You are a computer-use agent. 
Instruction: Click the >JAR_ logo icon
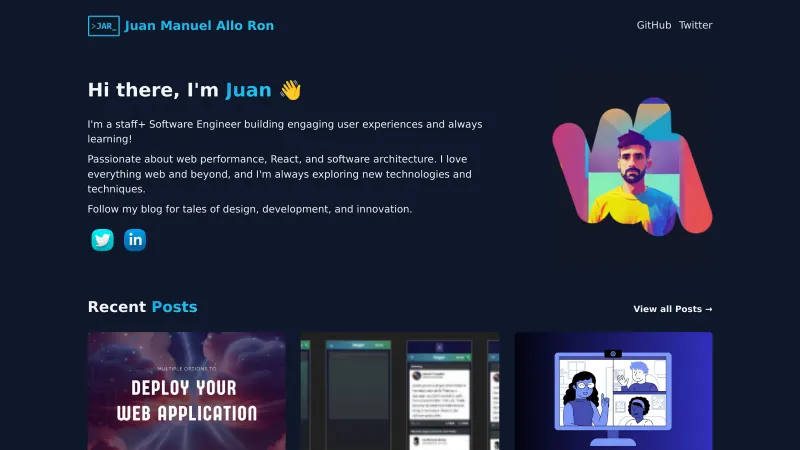103,26
